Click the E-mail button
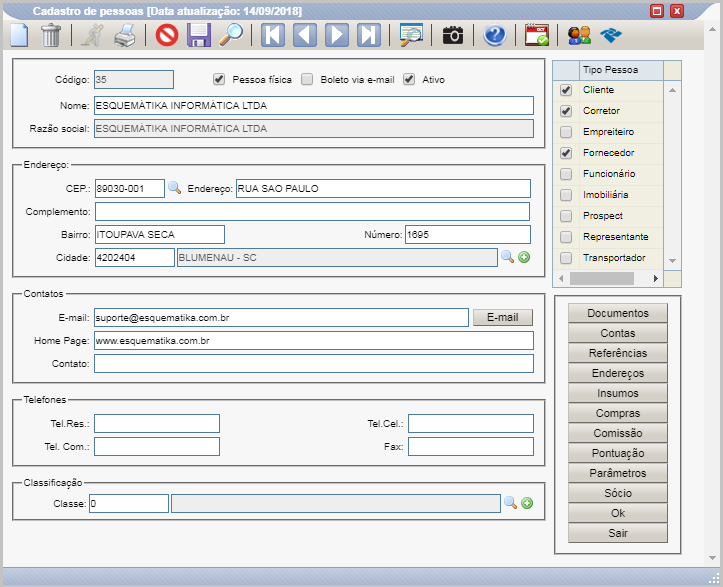The image size is (723, 587). click(x=503, y=317)
